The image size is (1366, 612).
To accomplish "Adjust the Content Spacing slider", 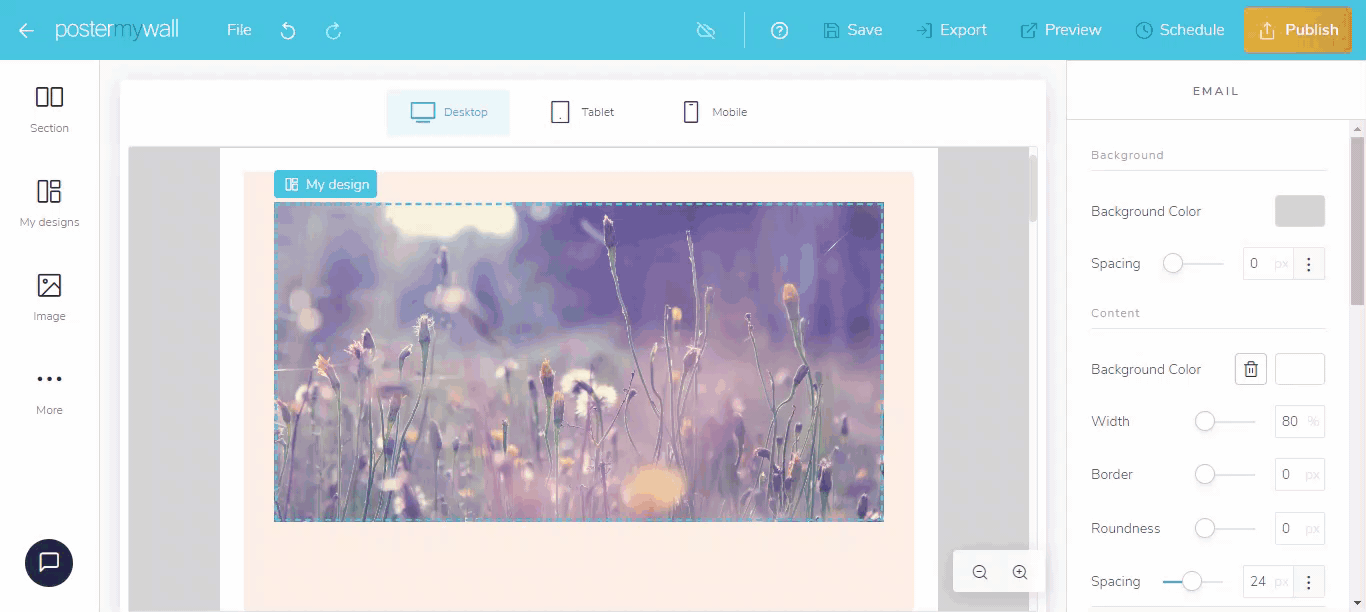I will tap(1193, 581).
